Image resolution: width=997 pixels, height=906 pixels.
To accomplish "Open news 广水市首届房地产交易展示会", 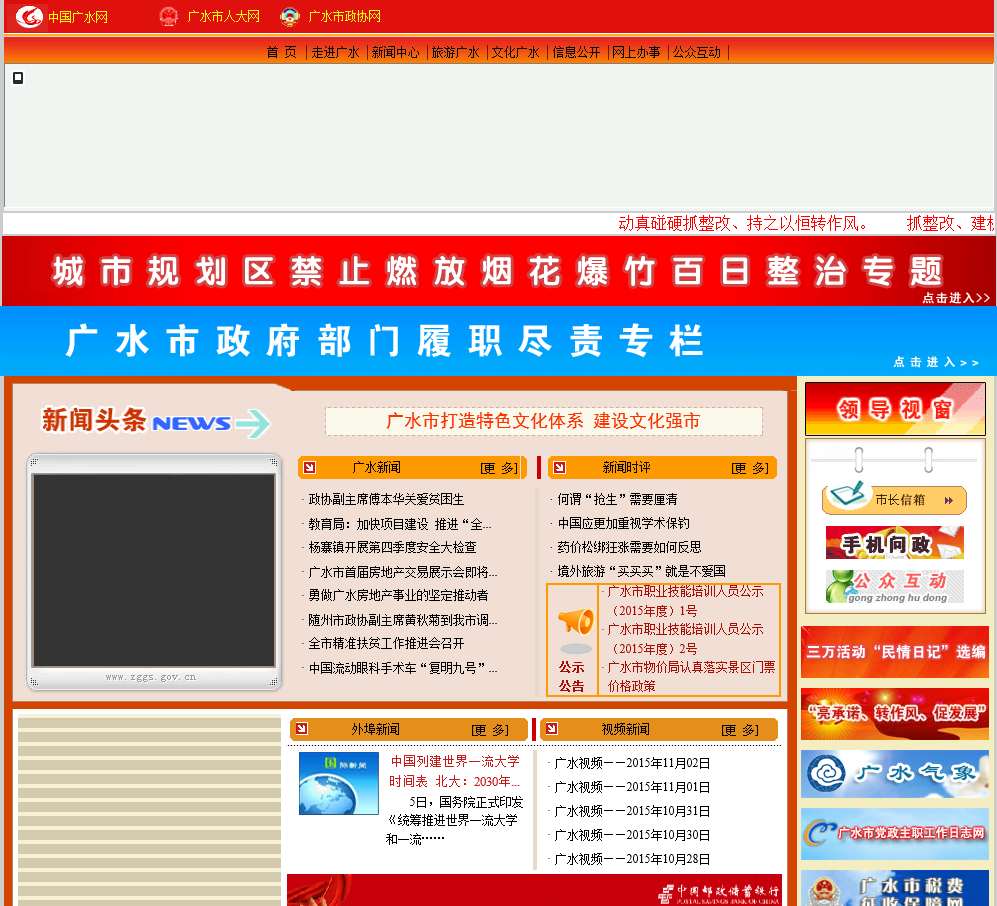I will pos(402,572).
